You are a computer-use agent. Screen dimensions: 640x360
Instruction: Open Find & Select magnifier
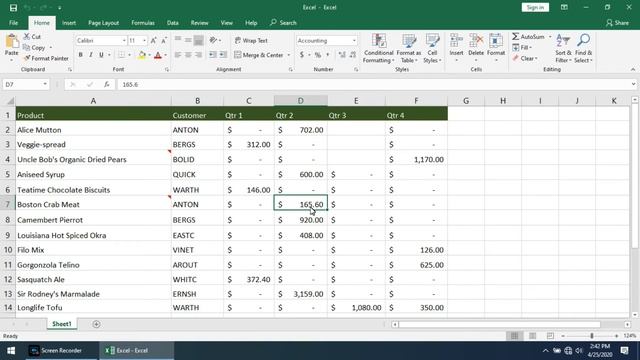click(x=583, y=49)
